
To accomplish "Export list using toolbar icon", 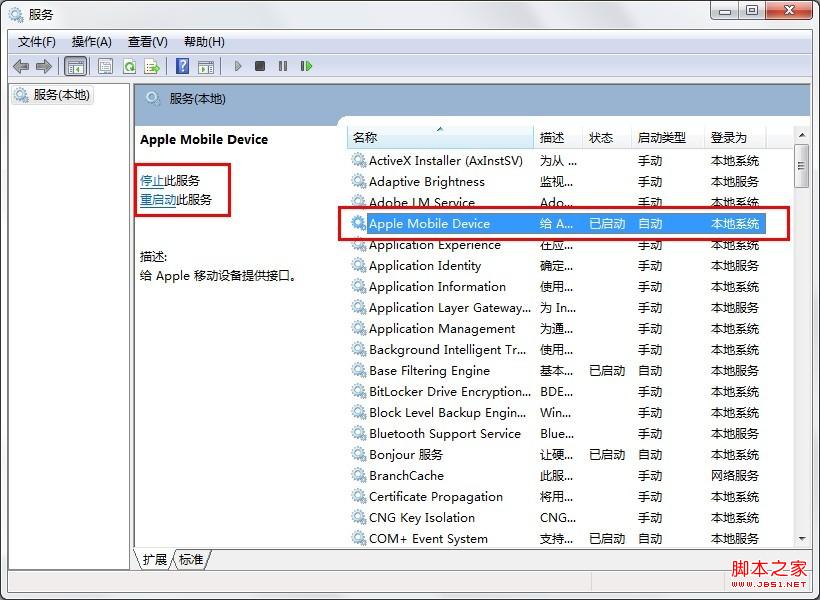I will point(152,66).
